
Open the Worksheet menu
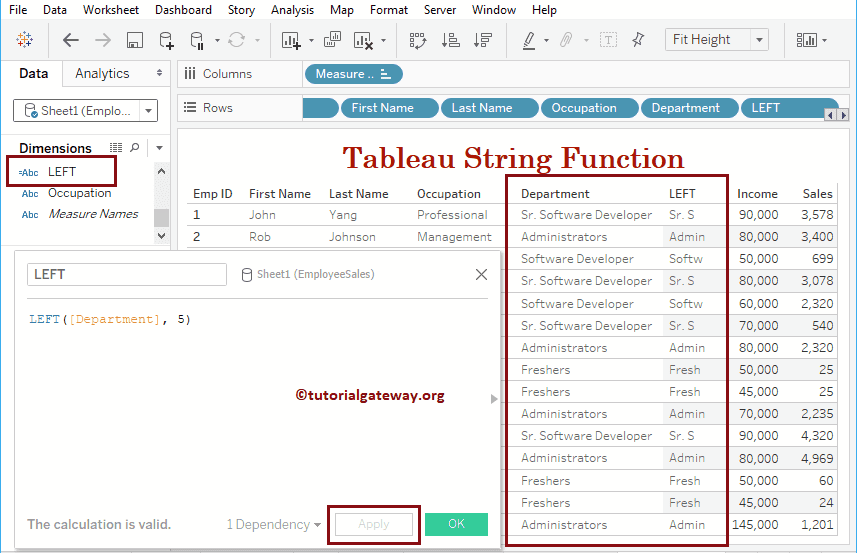click(111, 10)
